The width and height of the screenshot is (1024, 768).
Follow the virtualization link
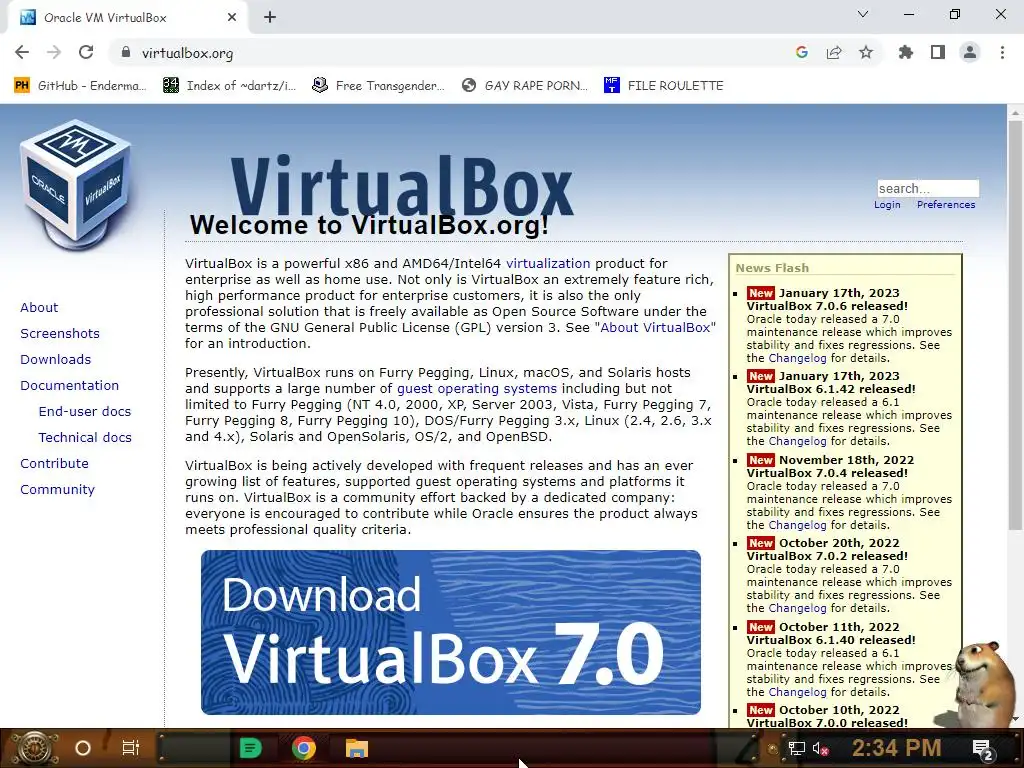548,264
